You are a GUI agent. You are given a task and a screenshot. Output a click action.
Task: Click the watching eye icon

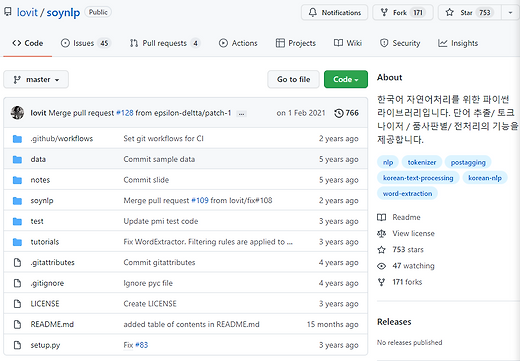[x=381, y=266]
